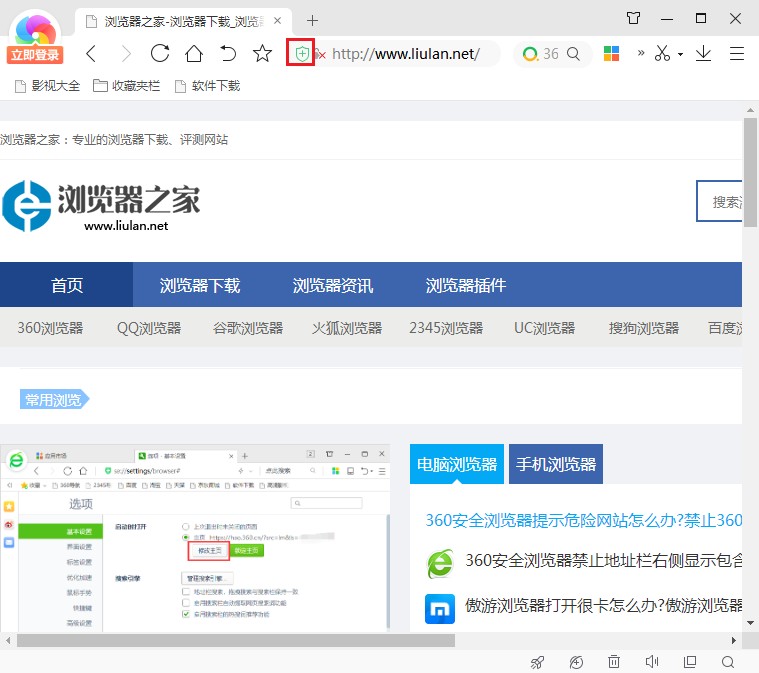Click the 立即登录 login button

click(x=35, y=55)
